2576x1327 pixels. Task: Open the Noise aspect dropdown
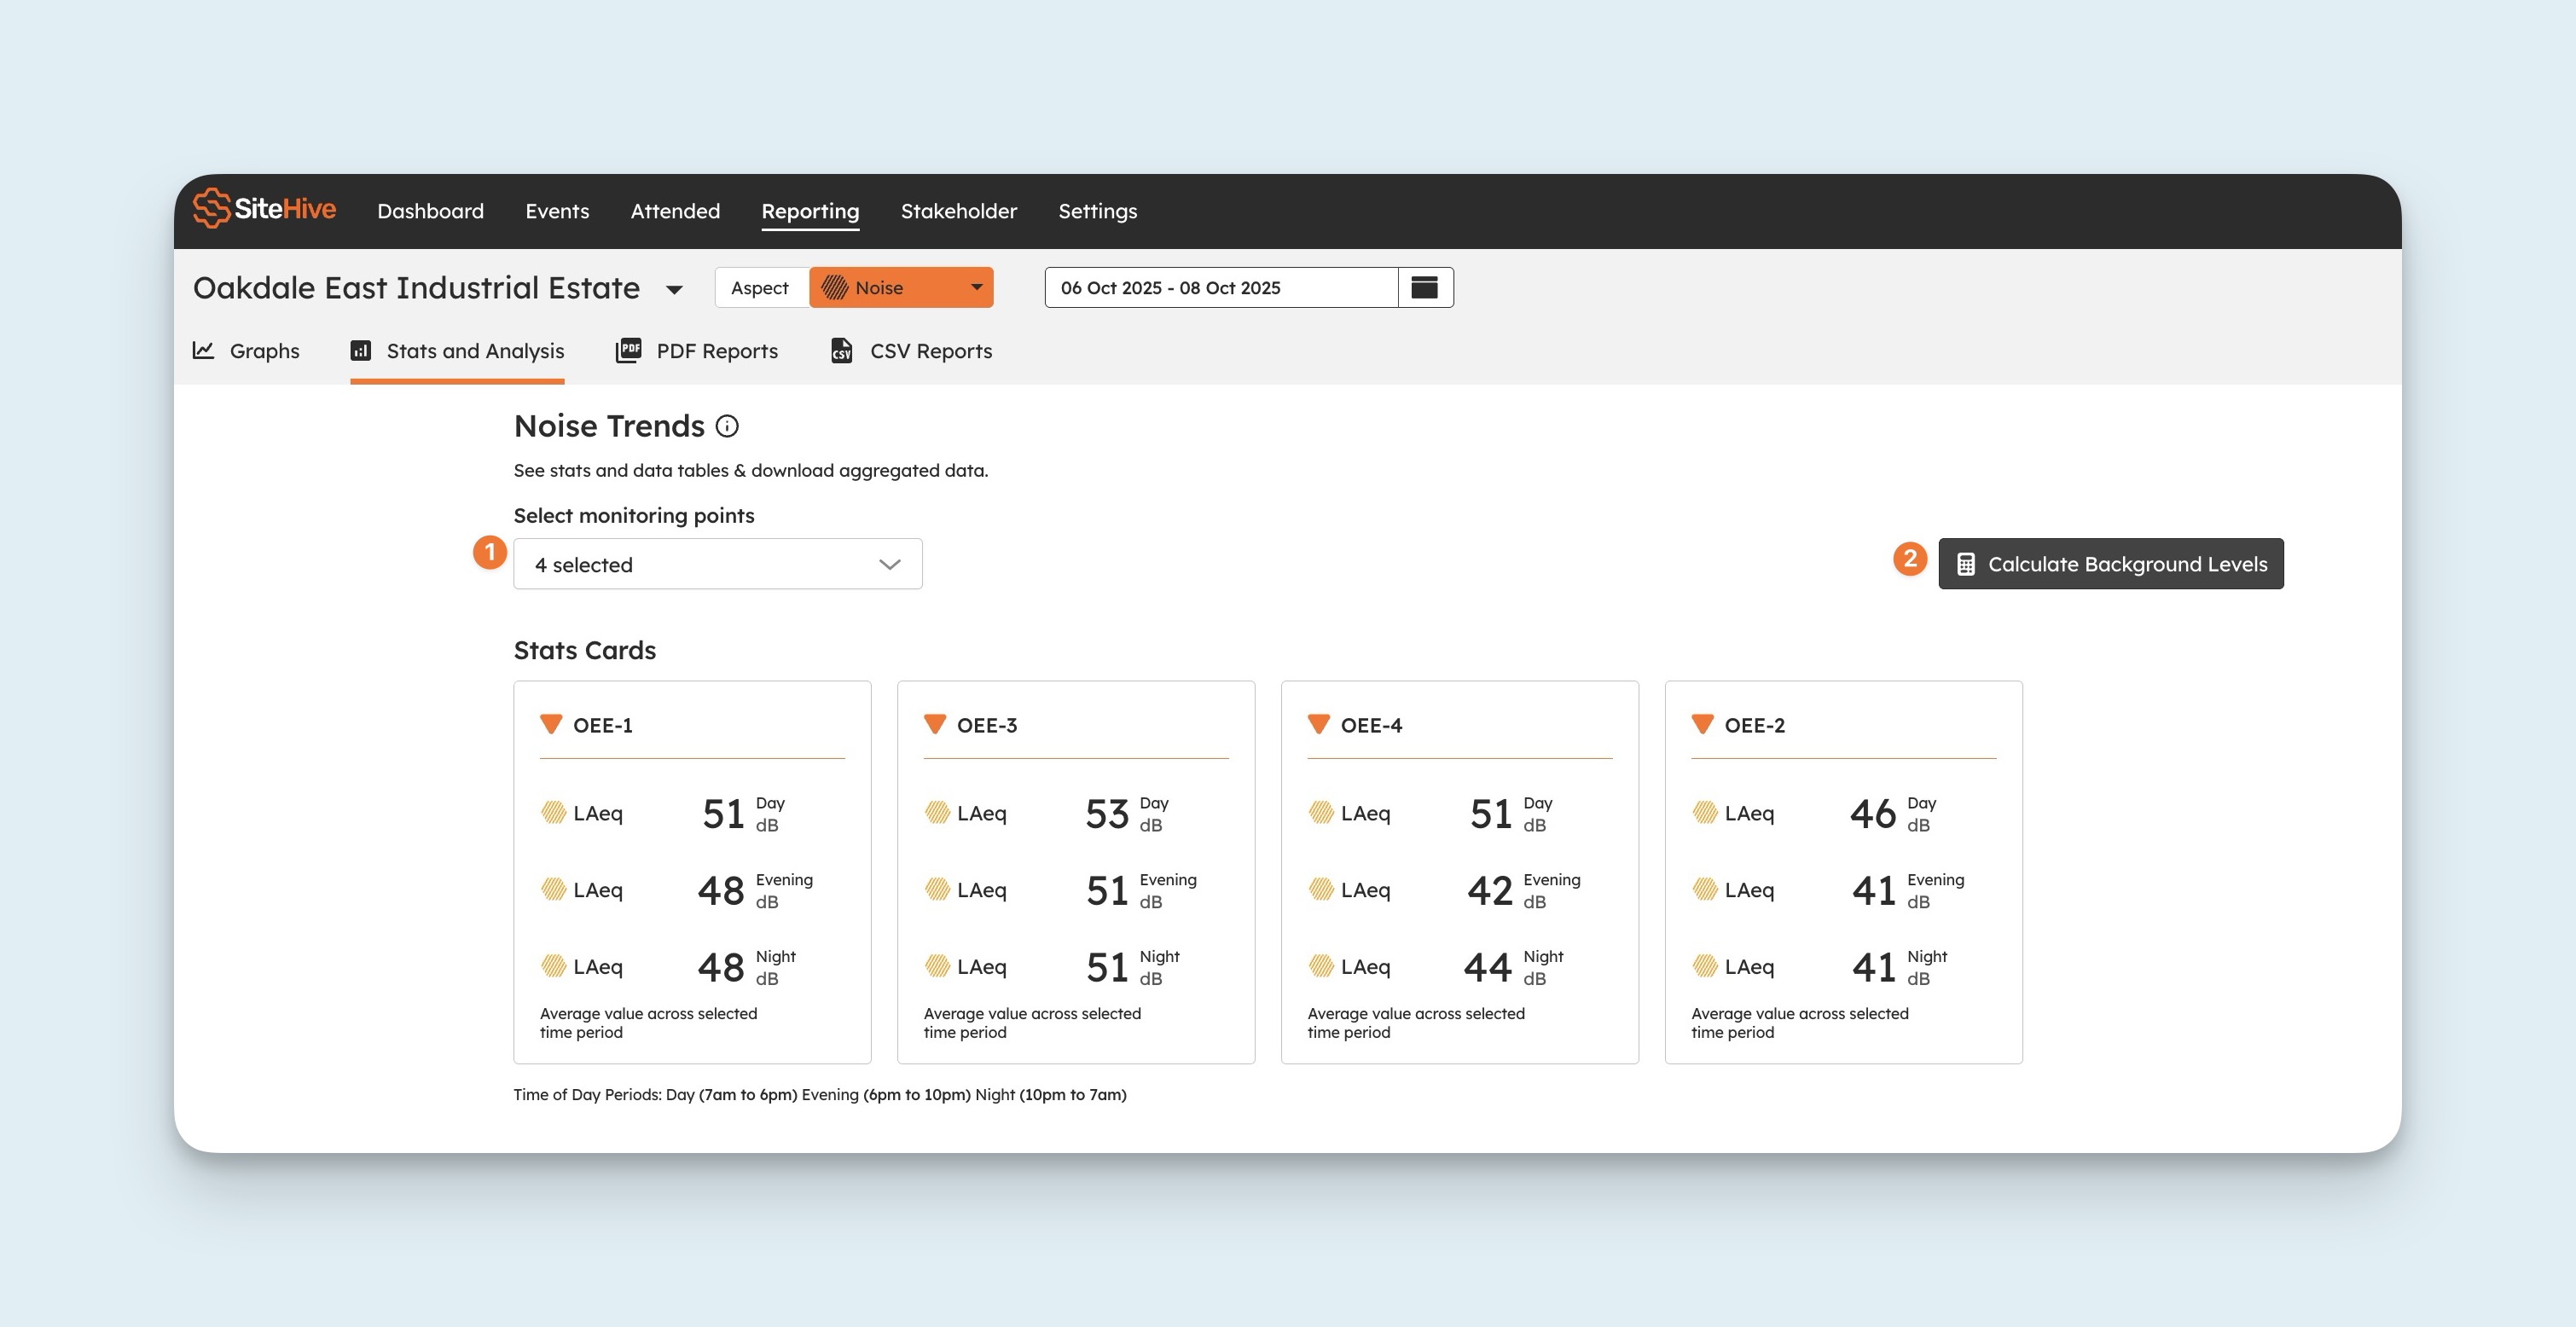[x=900, y=288]
